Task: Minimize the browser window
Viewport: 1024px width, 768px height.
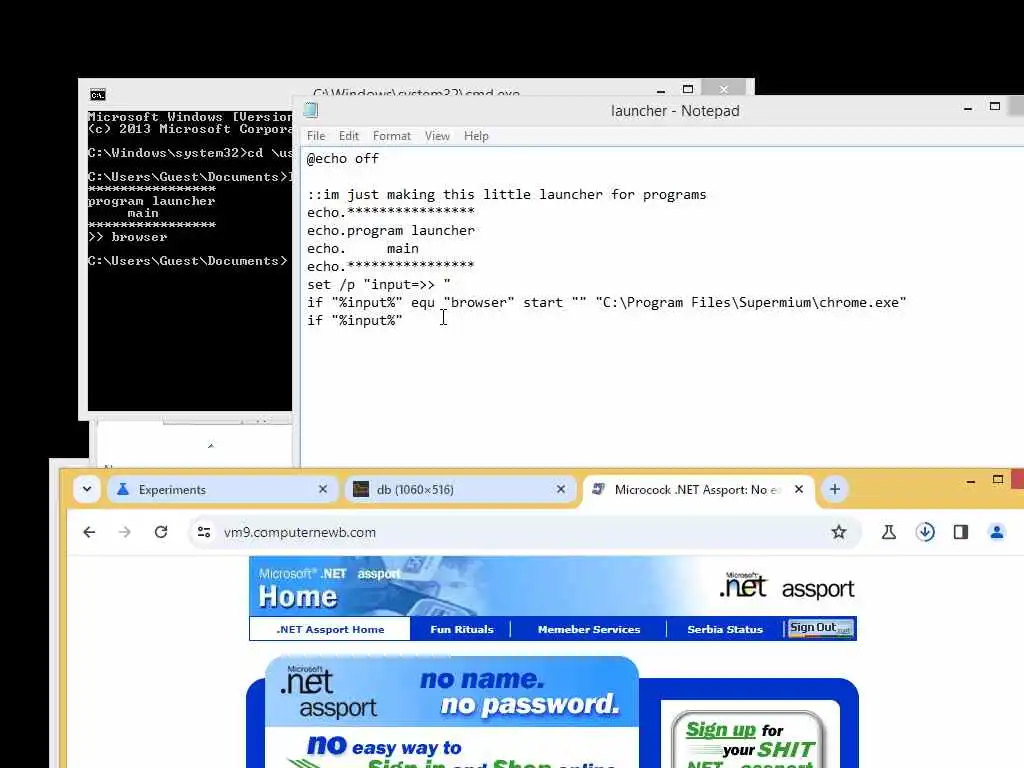Action: point(970,481)
